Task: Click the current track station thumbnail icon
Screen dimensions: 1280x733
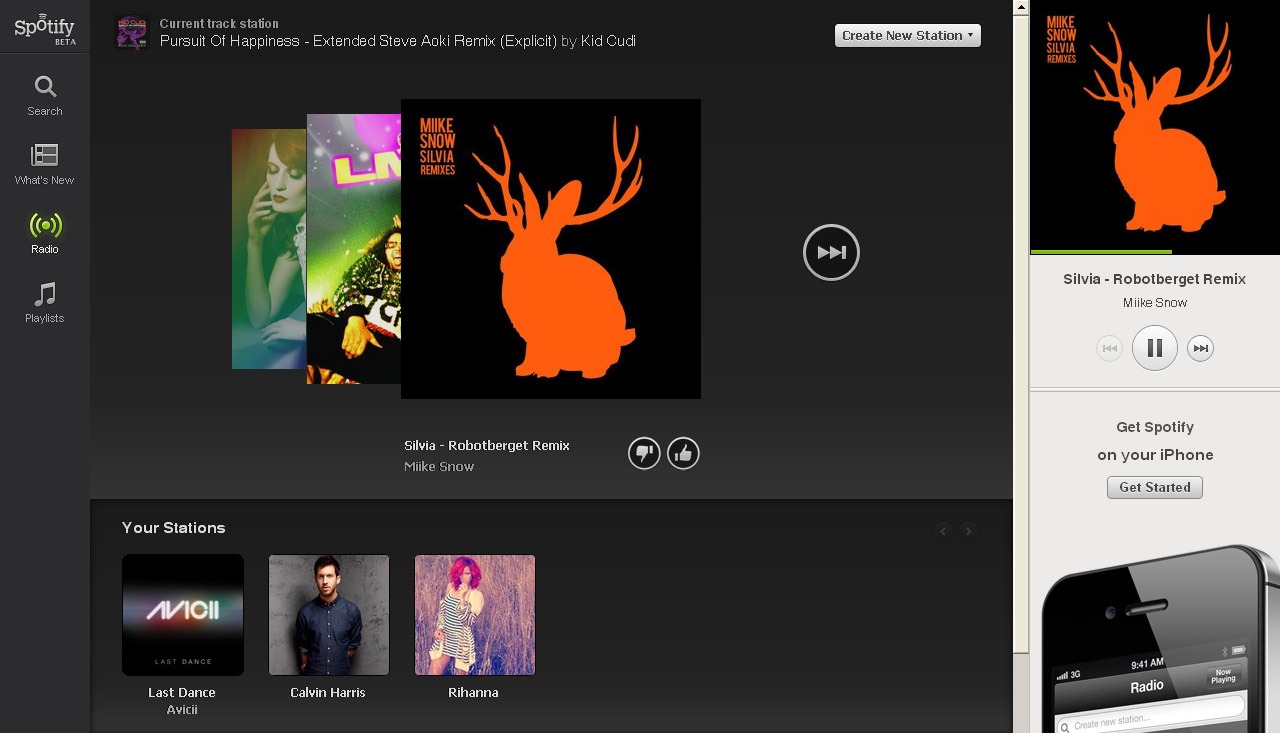Action: tap(132, 33)
